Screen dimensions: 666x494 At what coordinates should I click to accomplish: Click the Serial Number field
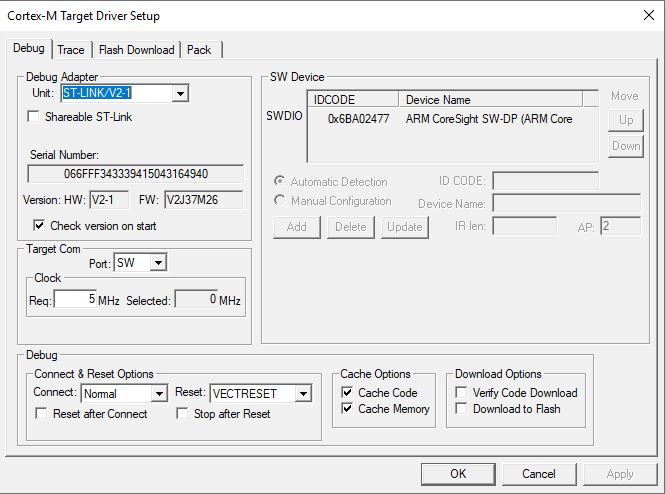[x=135, y=174]
